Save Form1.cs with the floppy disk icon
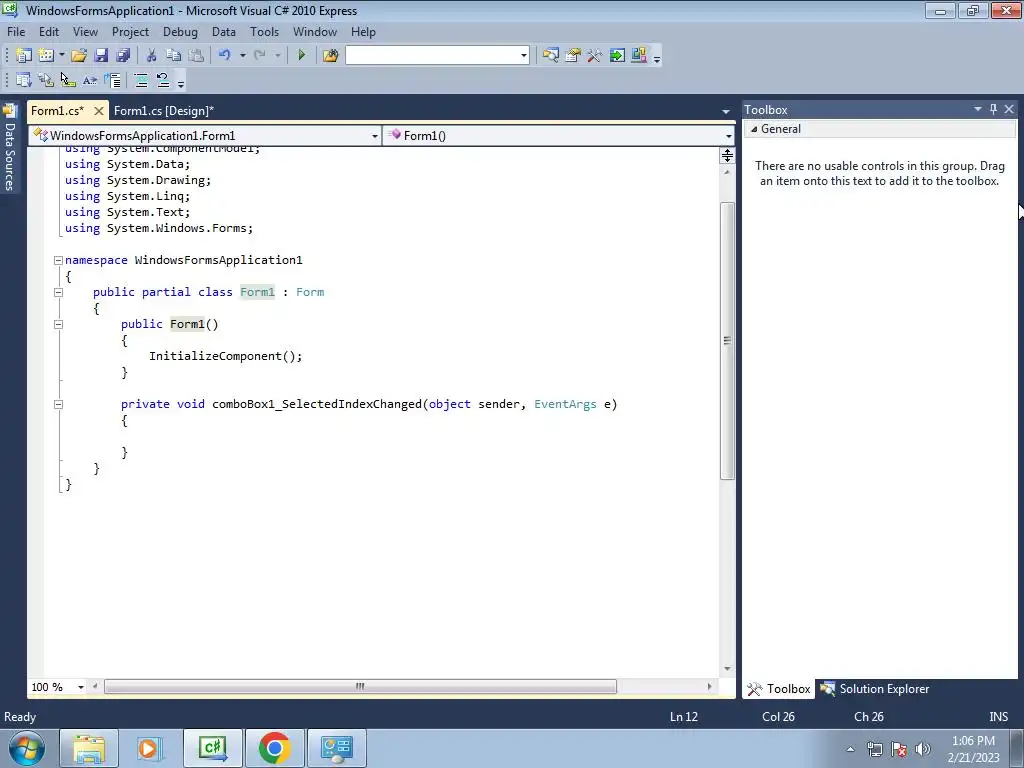1024x768 pixels. [x=101, y=56]
